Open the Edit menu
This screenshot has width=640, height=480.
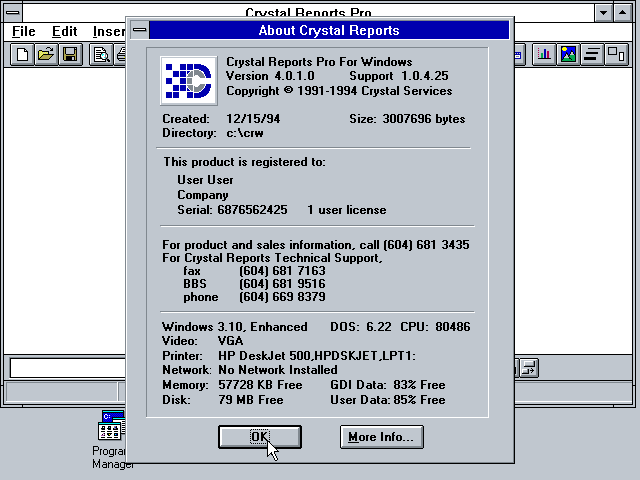pos(64,31)
